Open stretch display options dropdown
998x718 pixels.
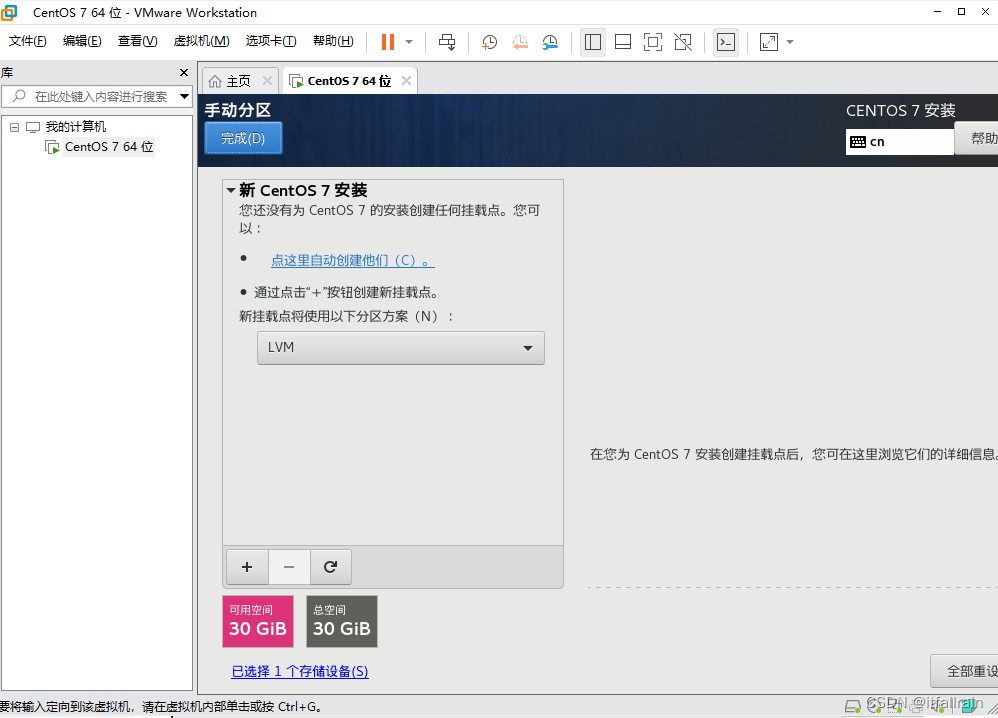[790, 42]
